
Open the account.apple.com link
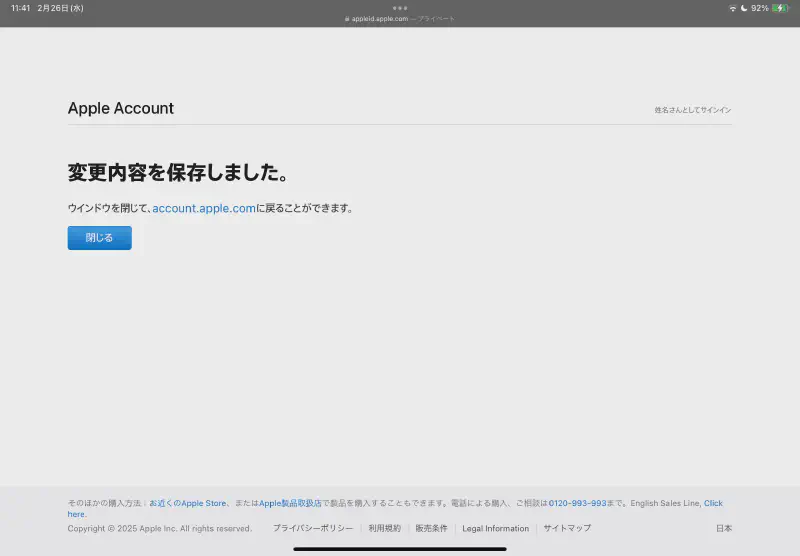coord(204,208)
